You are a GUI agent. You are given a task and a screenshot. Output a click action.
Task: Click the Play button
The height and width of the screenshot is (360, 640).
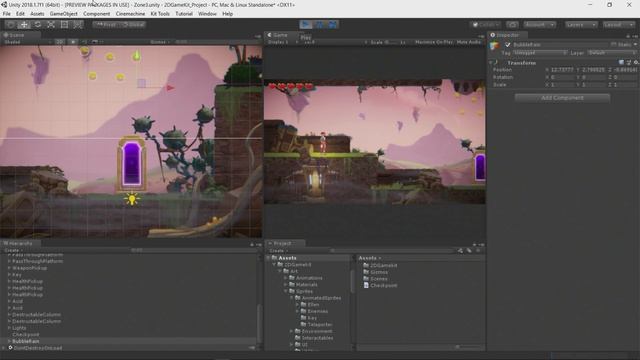[x=306, y=24]
